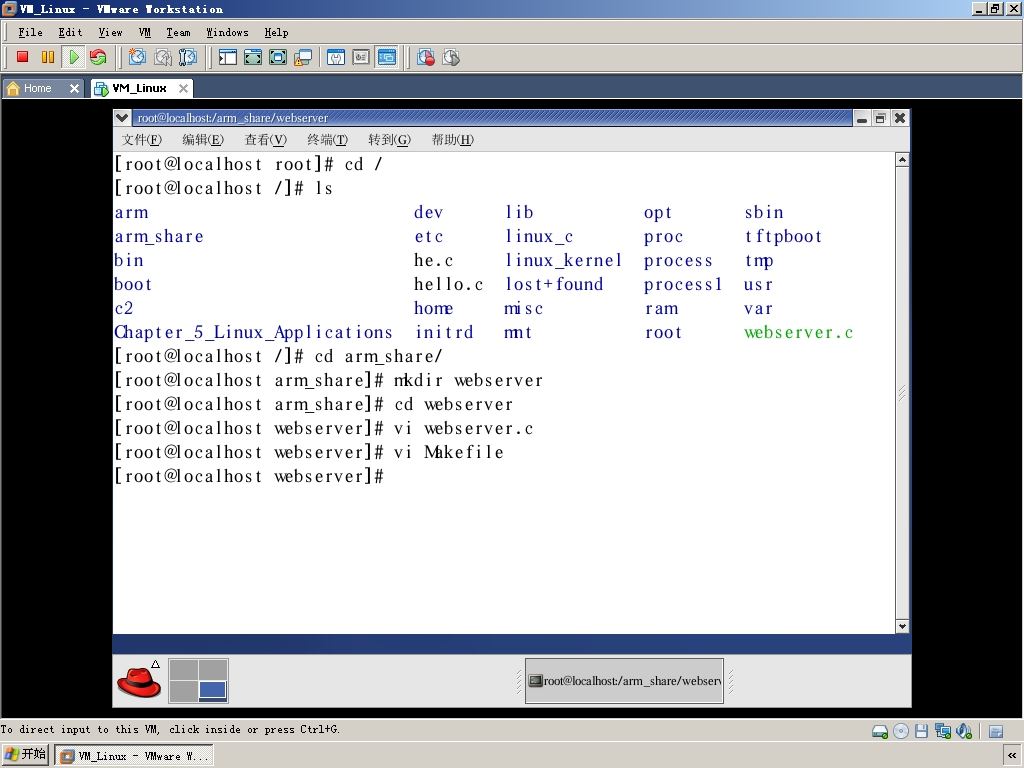This screenshot has width=1024, height=768.
Task: Open the File menu in VMware
Action: click(x=30, y=32)
